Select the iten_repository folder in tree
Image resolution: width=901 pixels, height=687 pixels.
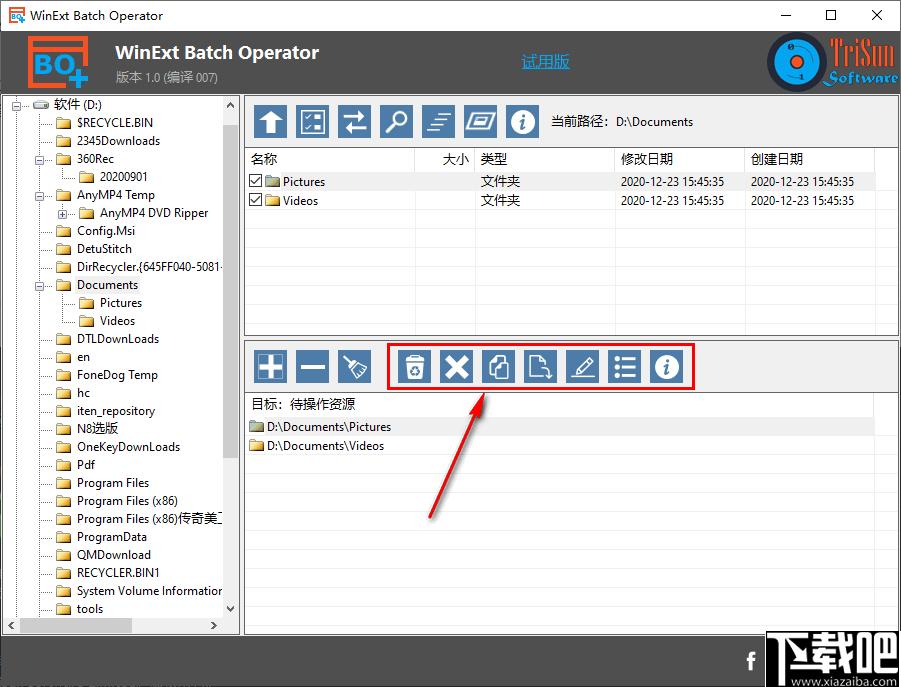[x=116, y=411]
